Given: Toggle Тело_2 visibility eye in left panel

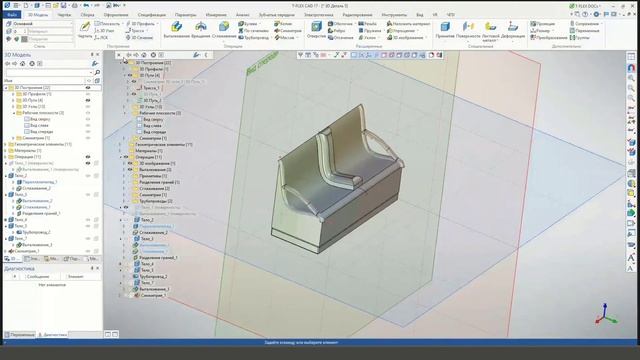Looking at the screenshot, I should tap(88, 176).
